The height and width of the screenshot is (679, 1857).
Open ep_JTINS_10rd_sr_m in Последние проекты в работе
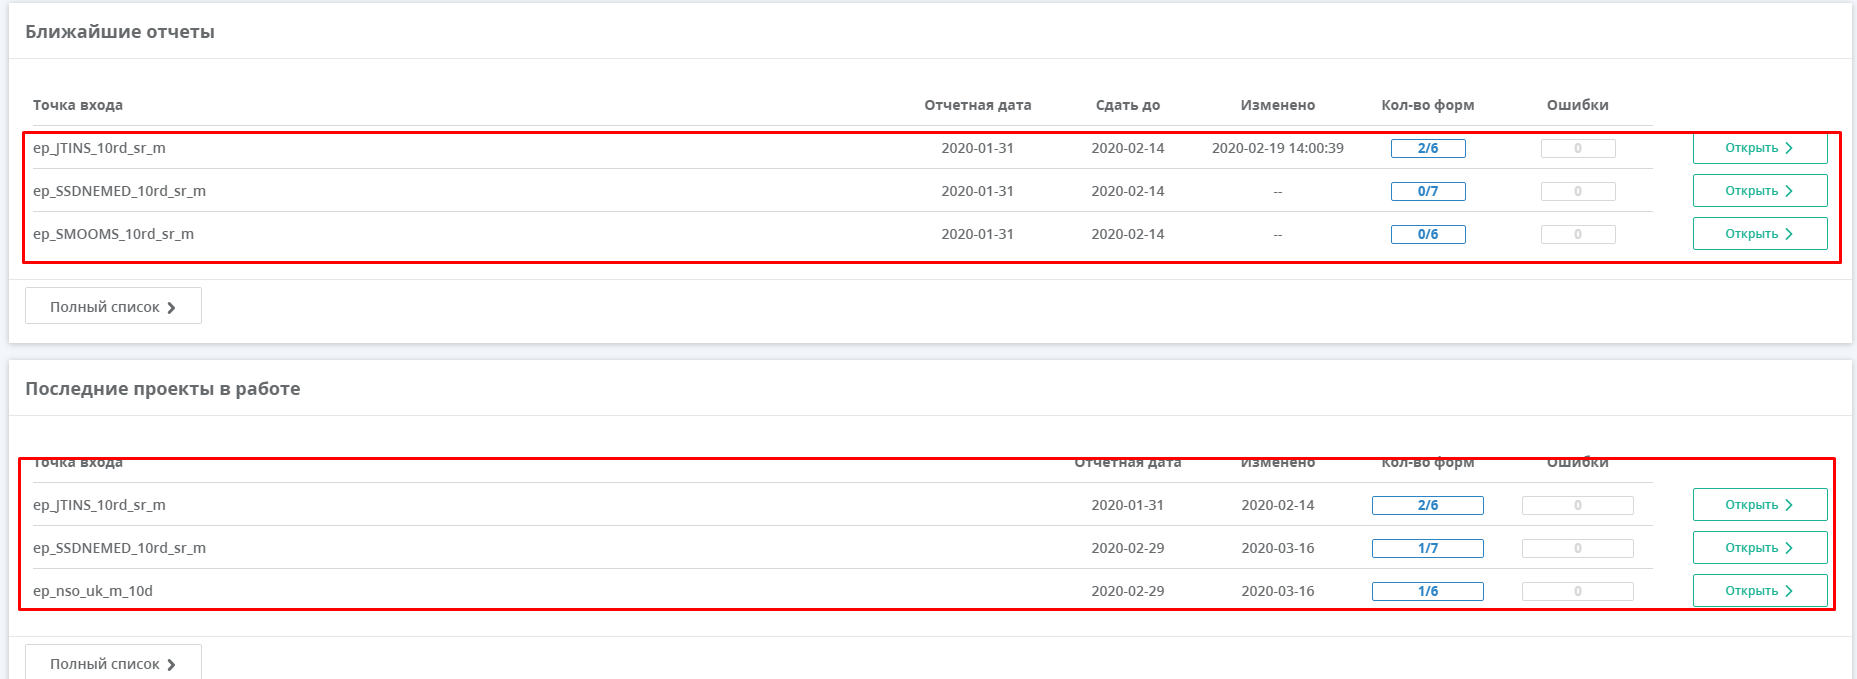1759,505
